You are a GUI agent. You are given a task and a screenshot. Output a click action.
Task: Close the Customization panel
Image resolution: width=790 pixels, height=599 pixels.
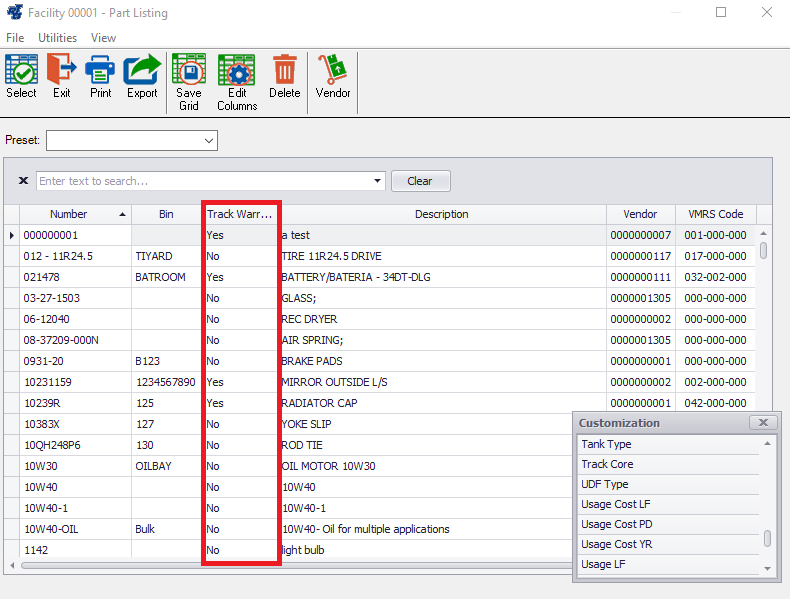[x=763, y=423]
